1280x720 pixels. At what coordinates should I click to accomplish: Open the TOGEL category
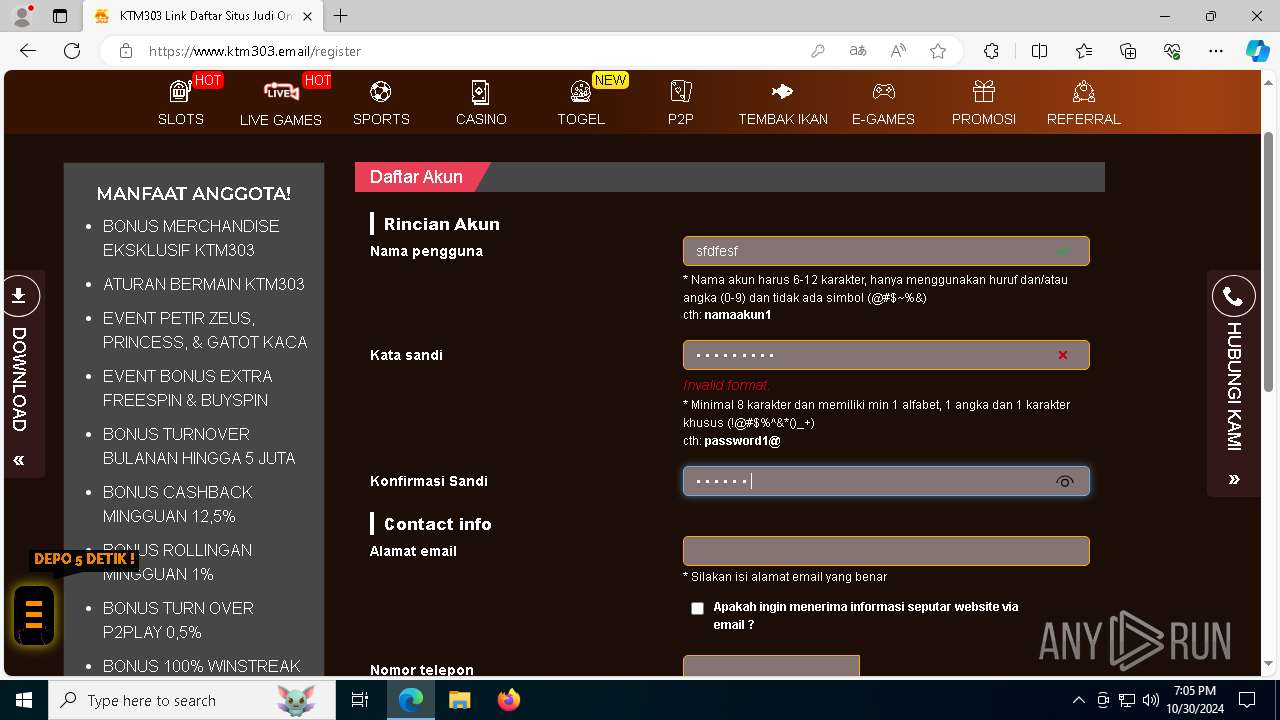(581, 103)
